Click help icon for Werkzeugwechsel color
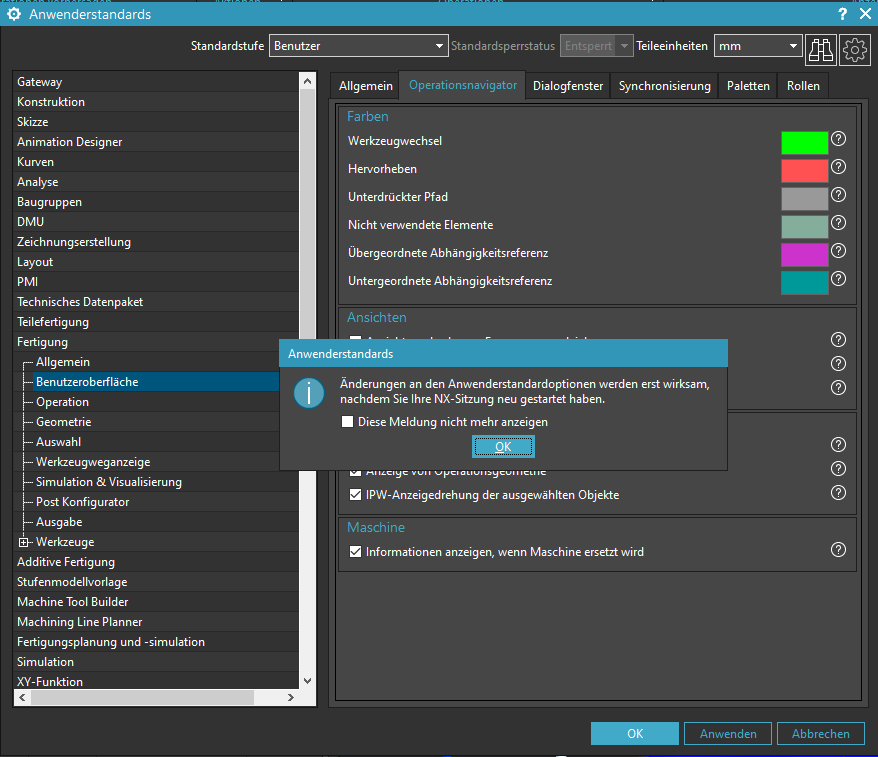The width and height of the screenshot is (878, 757). point(838,139)
